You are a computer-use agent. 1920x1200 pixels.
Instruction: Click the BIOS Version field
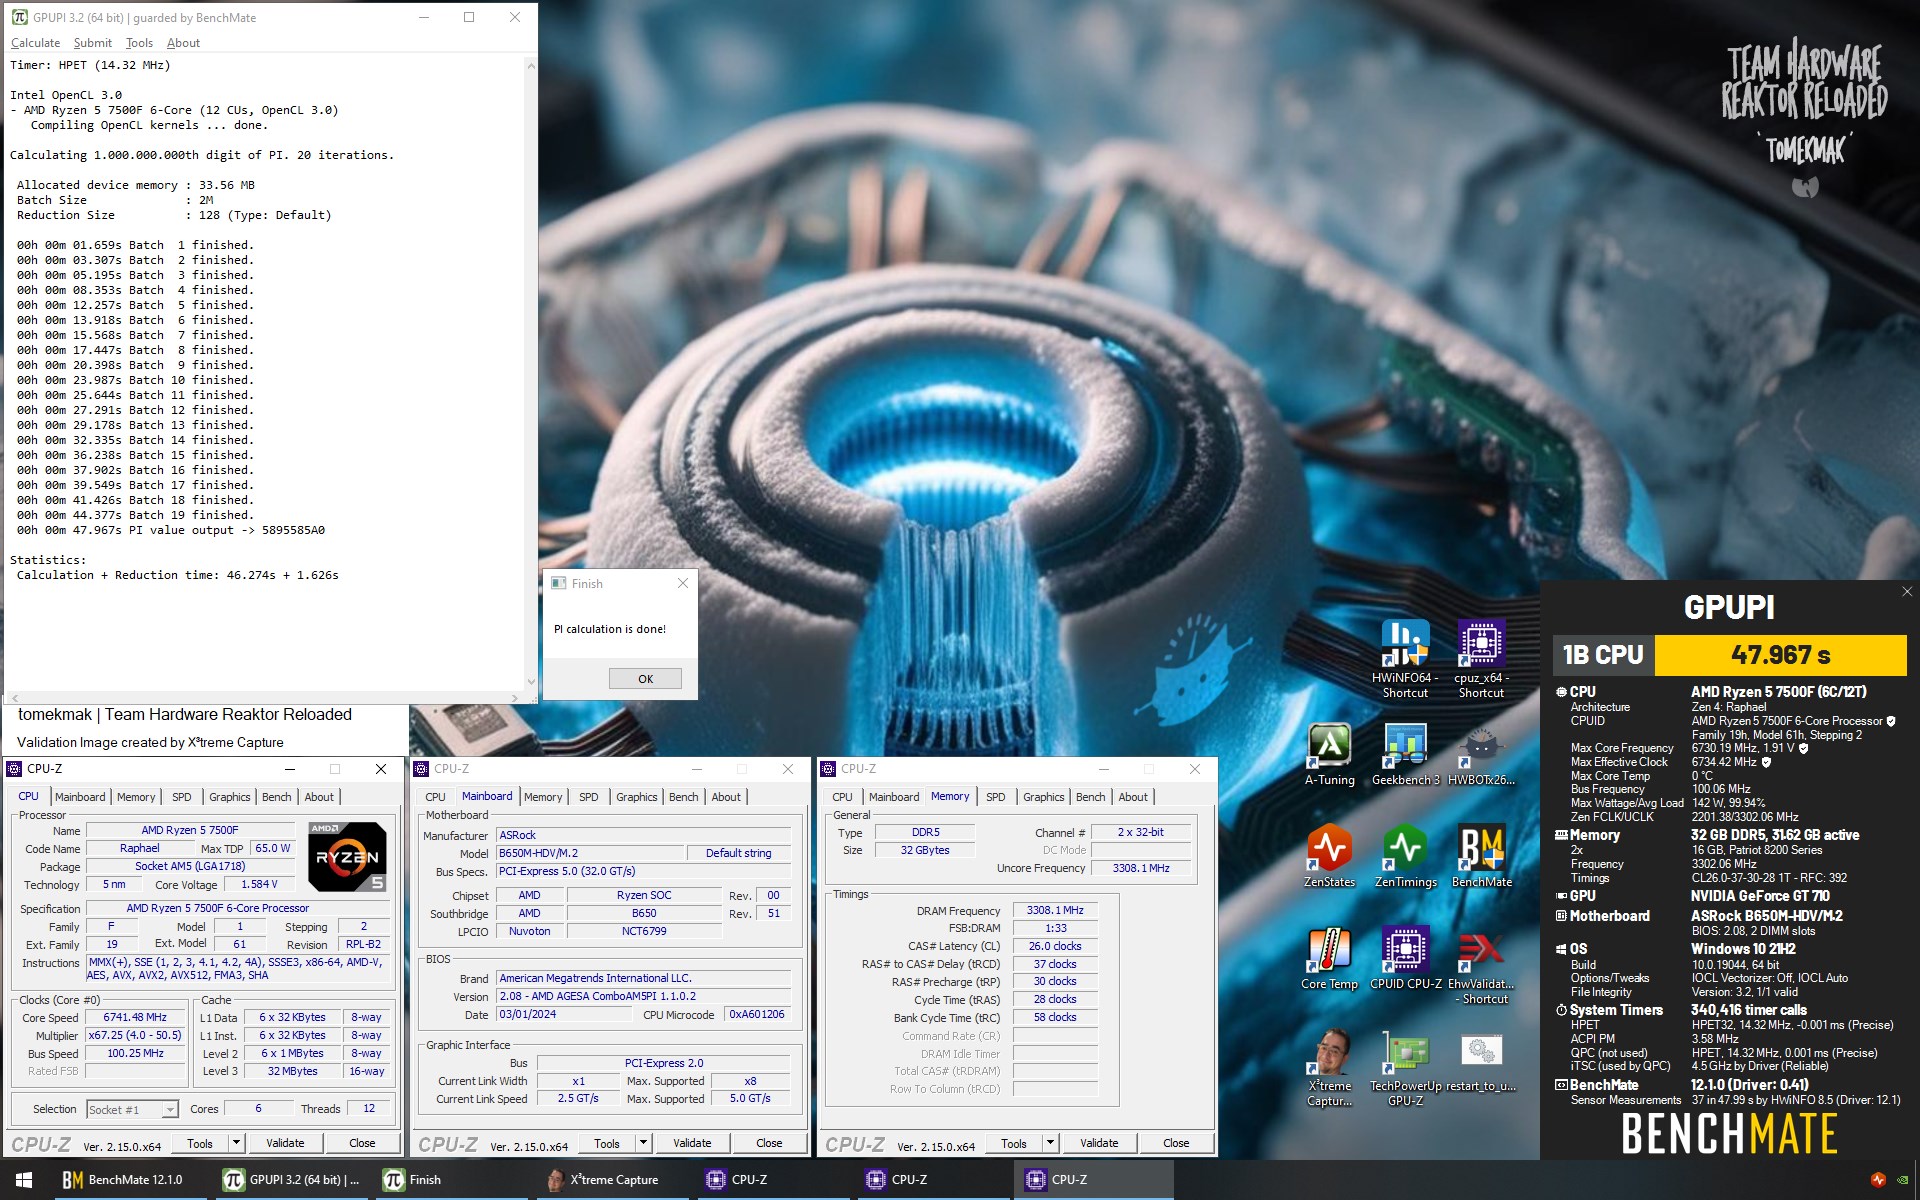pyautogui.click(x=644, y=996)
